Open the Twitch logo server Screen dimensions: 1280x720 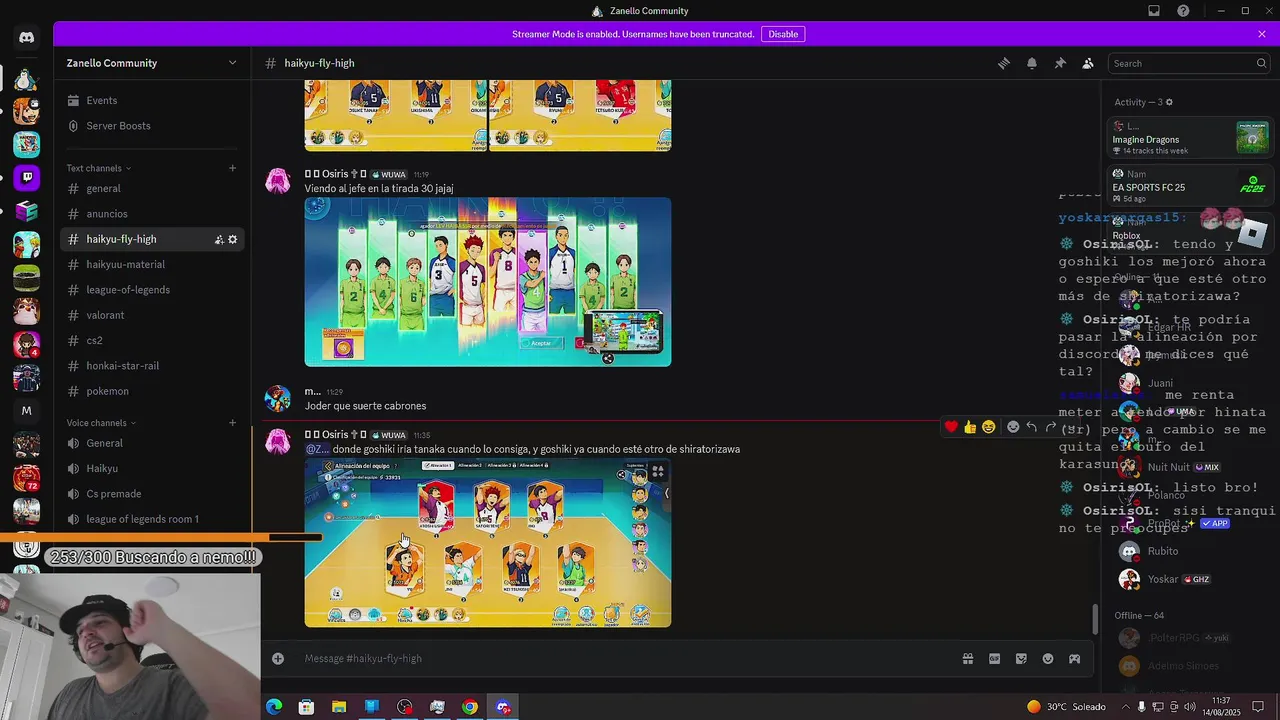click(x=26, y=178)
